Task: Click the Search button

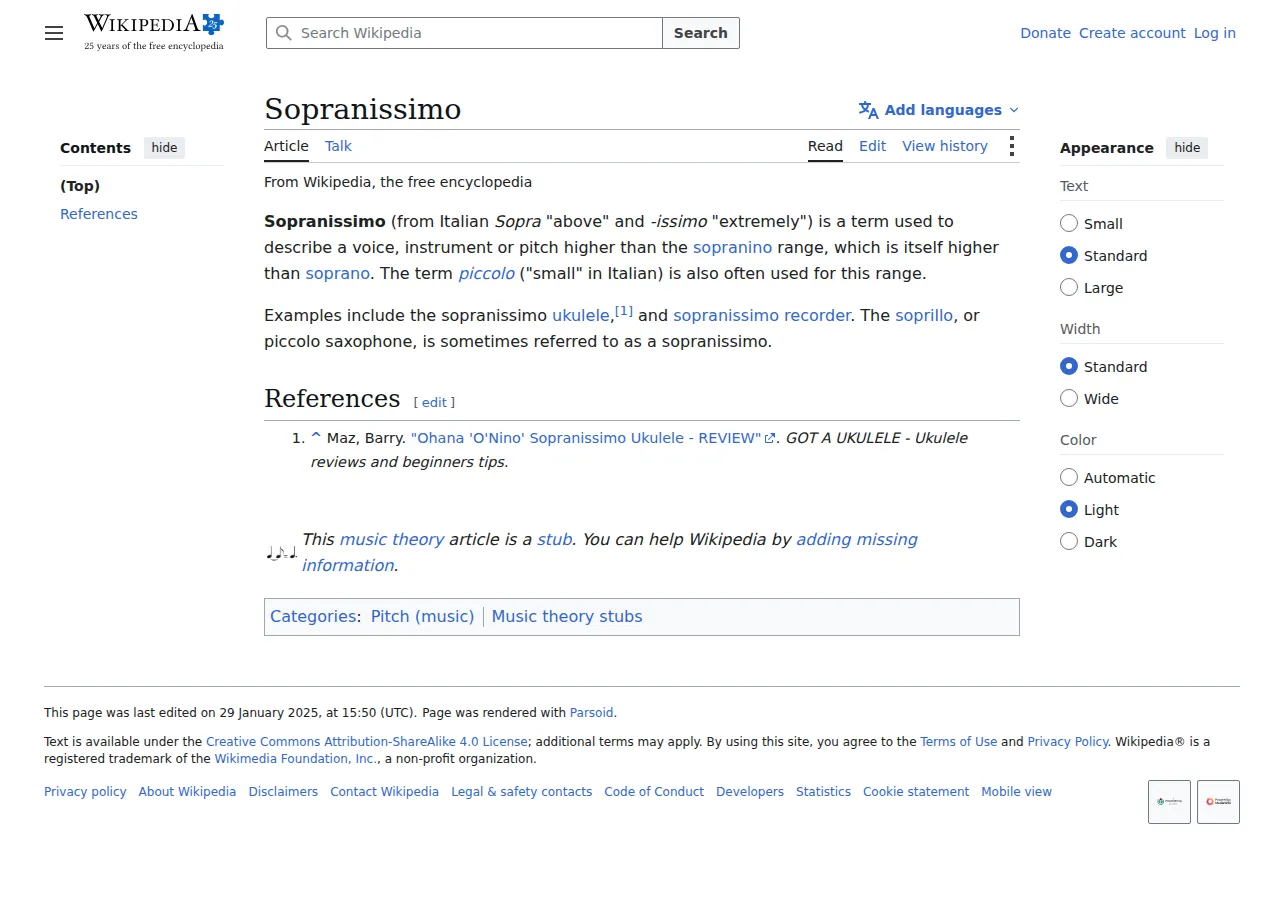Action: coord(701,33)
